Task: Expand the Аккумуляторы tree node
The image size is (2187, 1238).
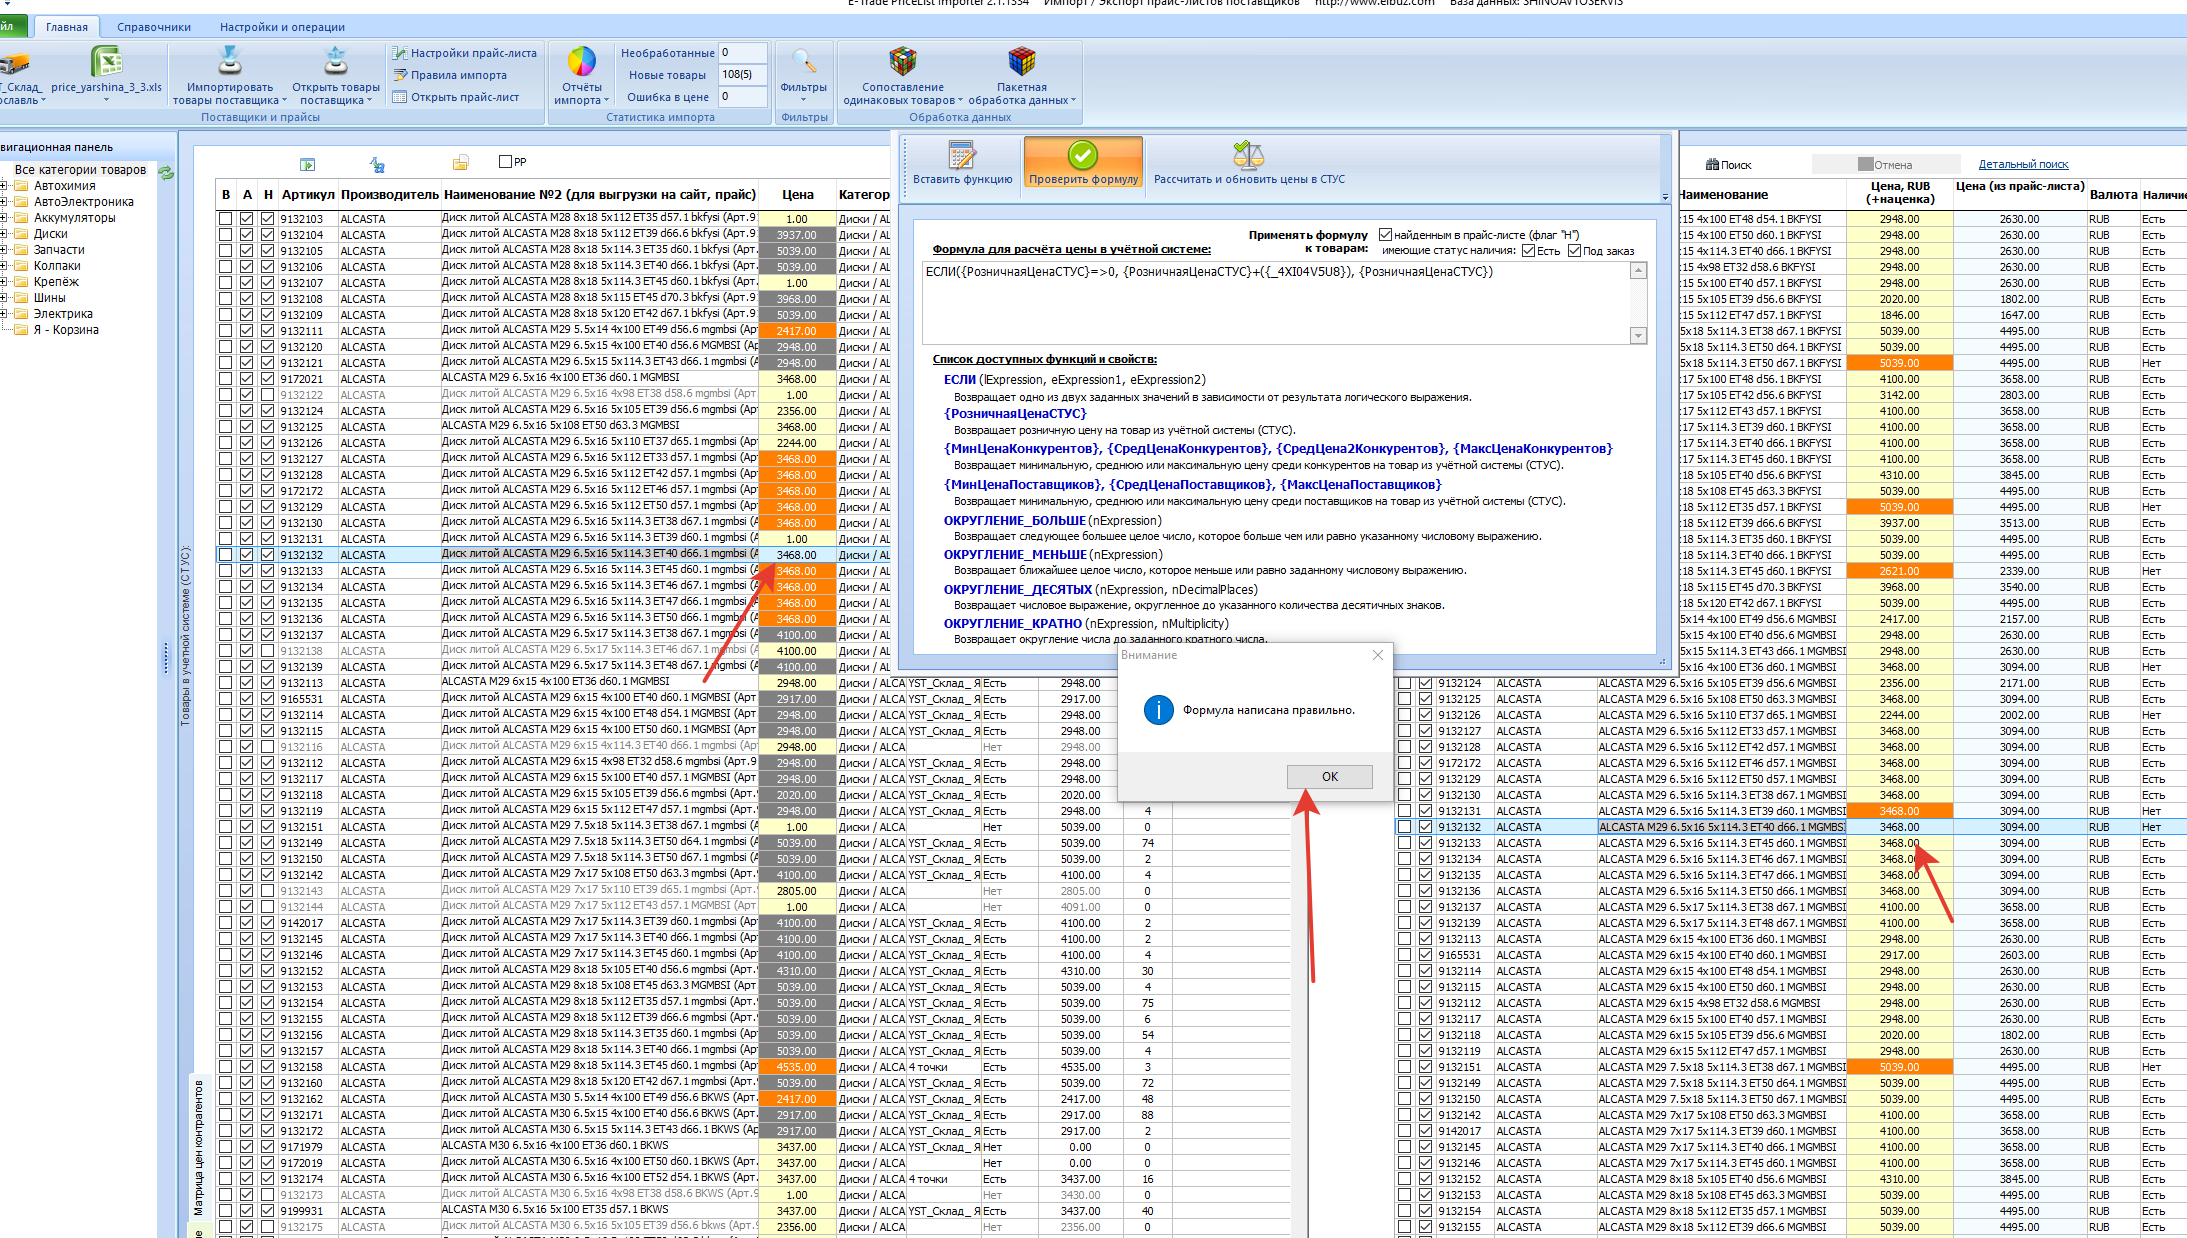Action: click(x=4, y=218)
